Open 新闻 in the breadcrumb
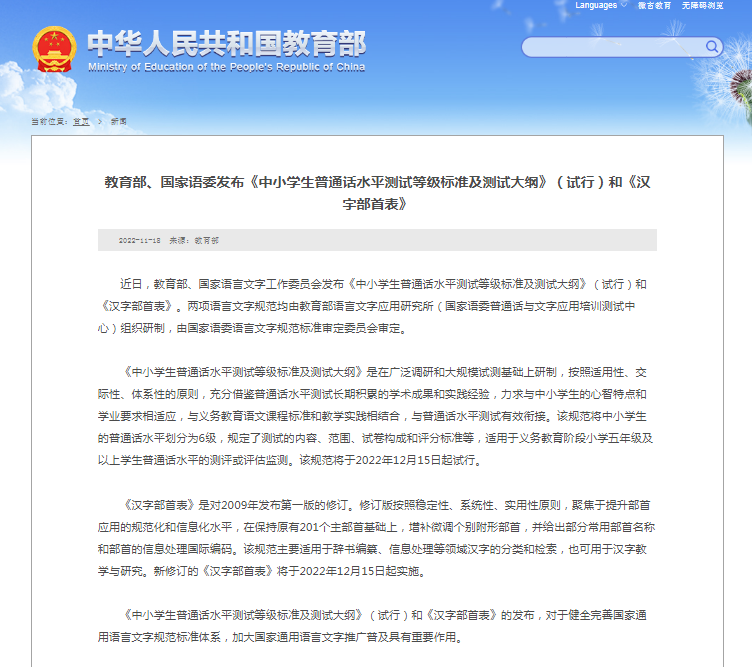This screenshot has height=667, width=752. pos(118,121)
